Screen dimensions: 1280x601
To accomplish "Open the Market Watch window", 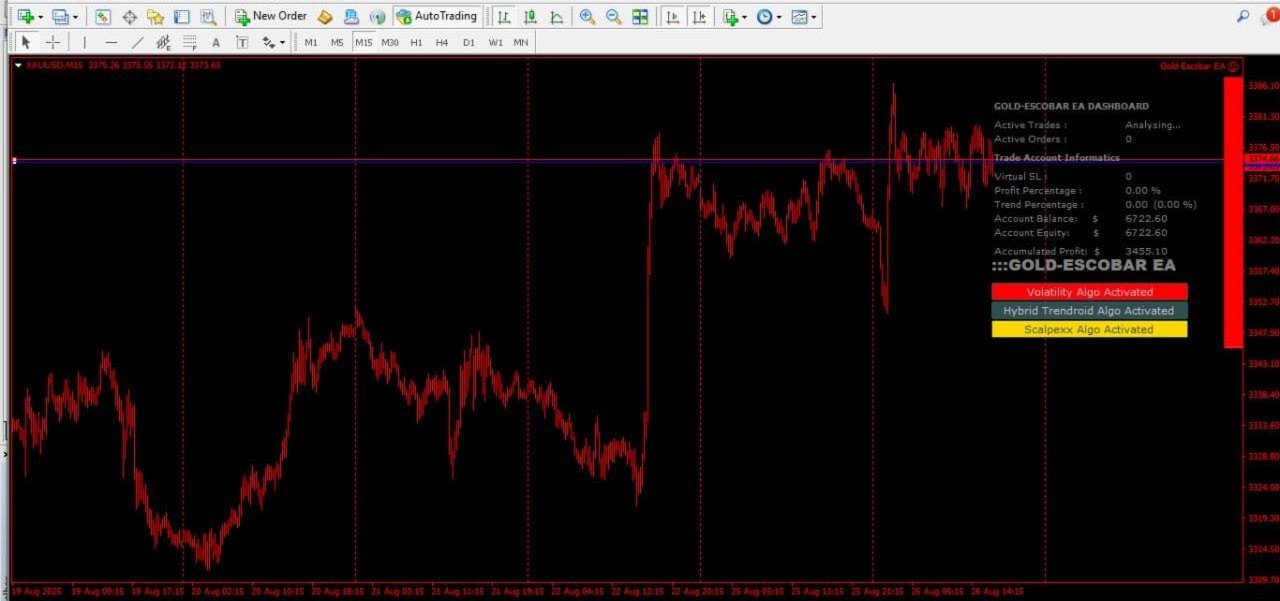I will click(103, 17).
